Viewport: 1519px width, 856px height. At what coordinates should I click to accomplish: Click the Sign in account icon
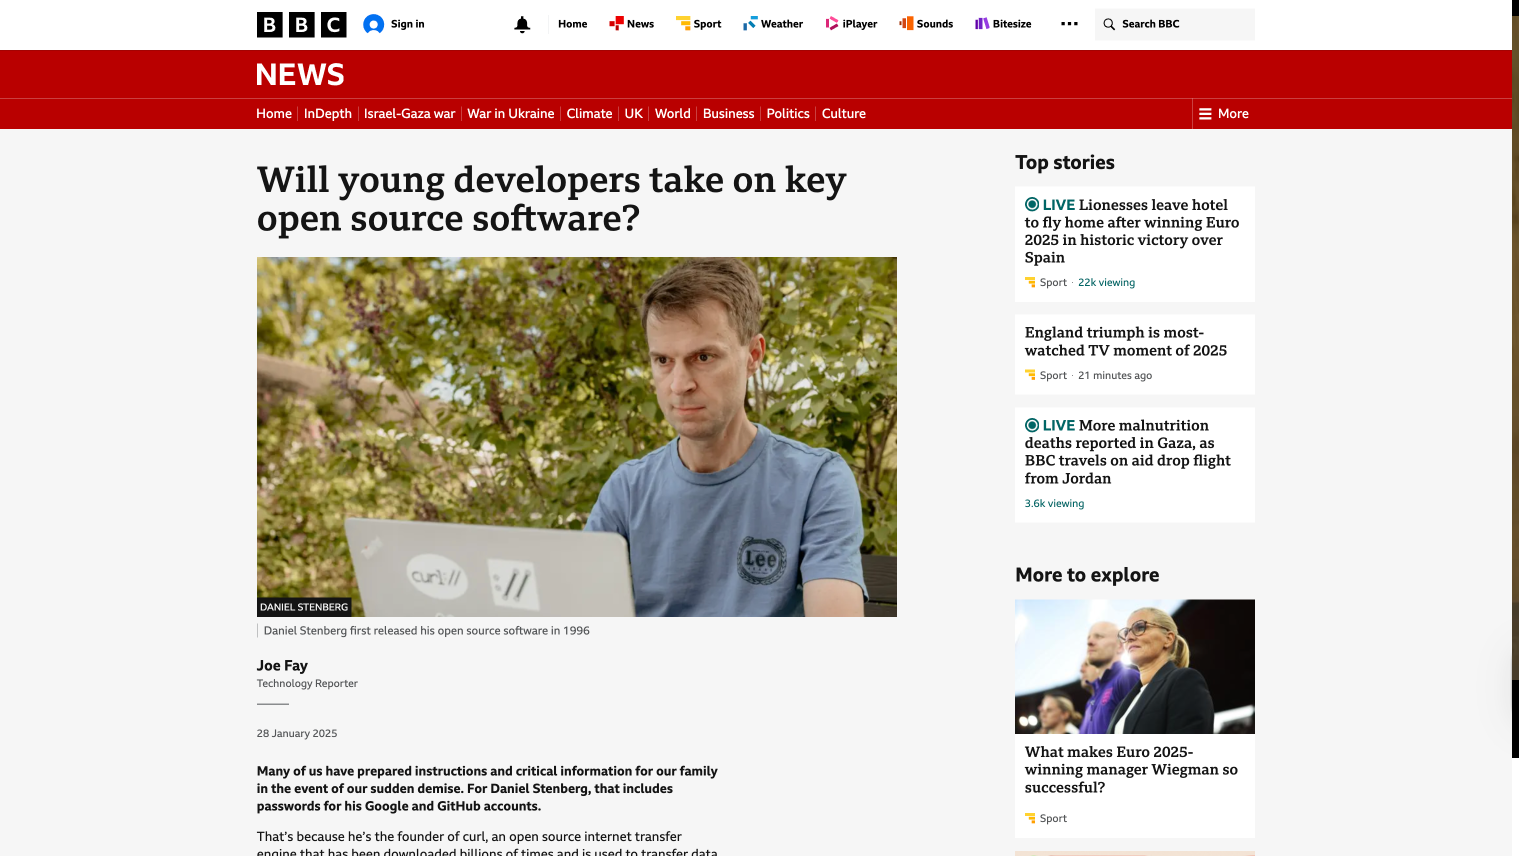[x=374, y=24]
